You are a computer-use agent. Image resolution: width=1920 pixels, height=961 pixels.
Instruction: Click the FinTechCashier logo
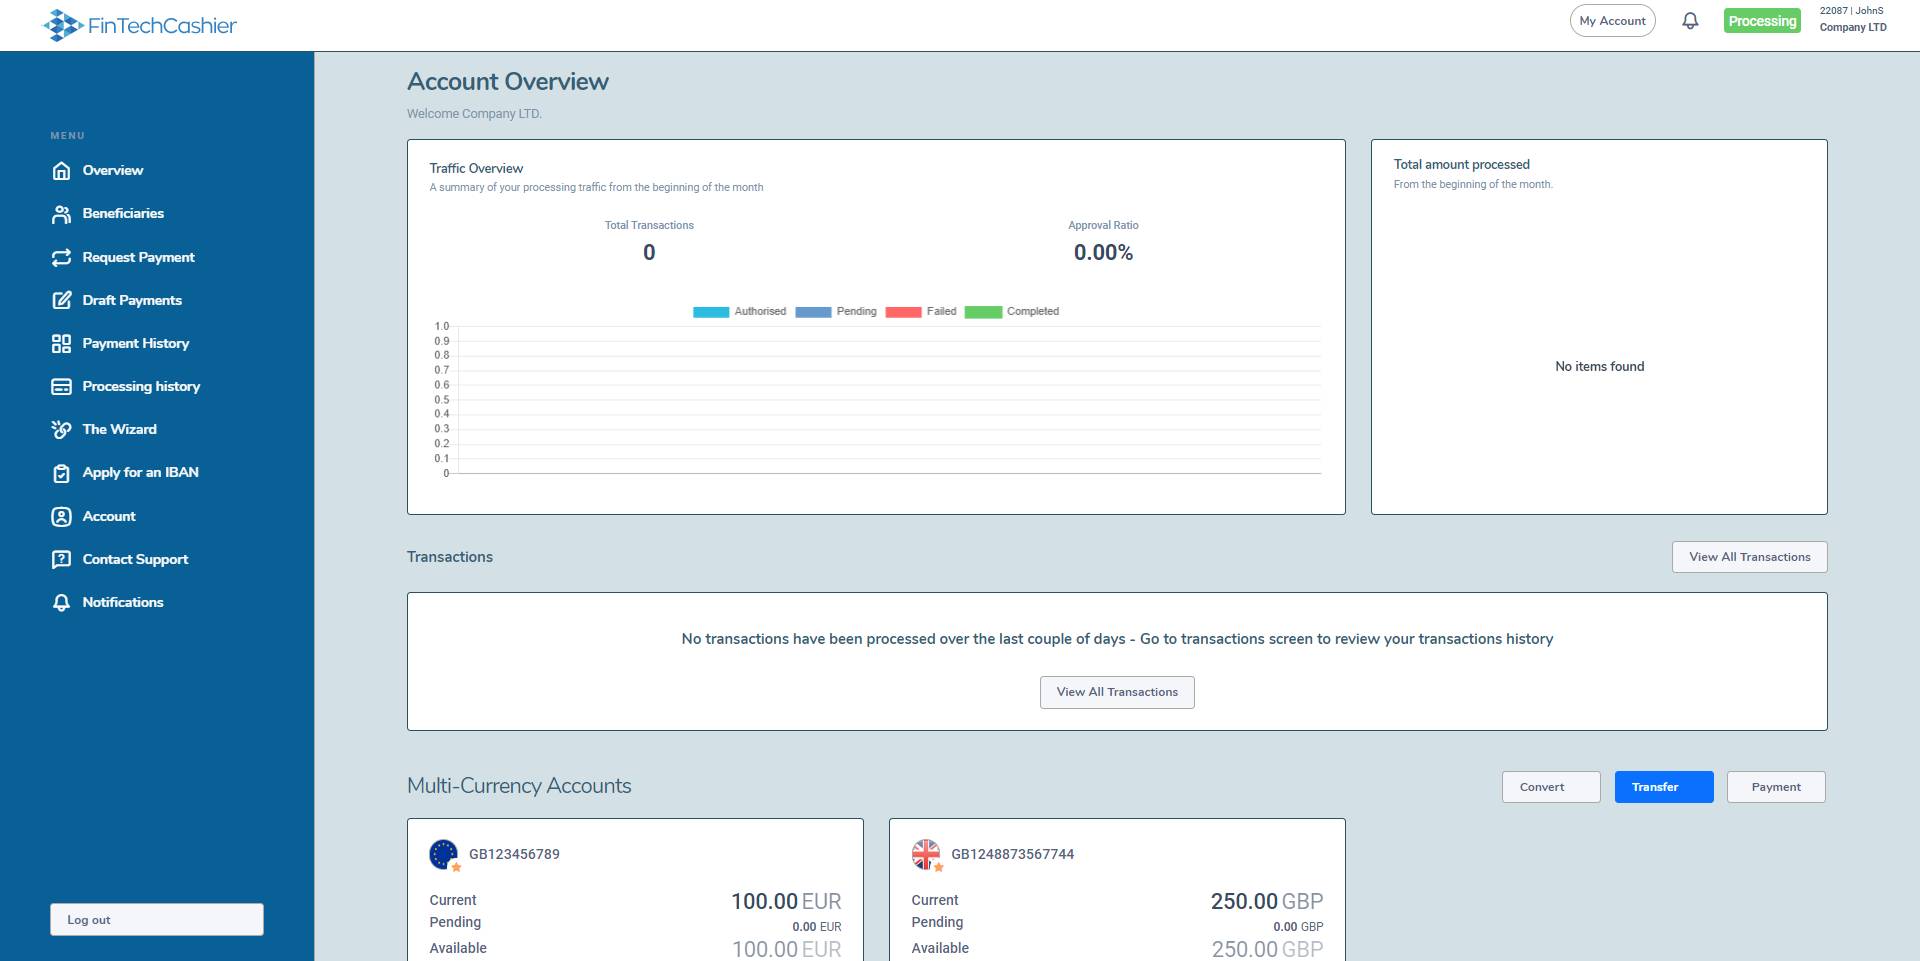[140, 25]
